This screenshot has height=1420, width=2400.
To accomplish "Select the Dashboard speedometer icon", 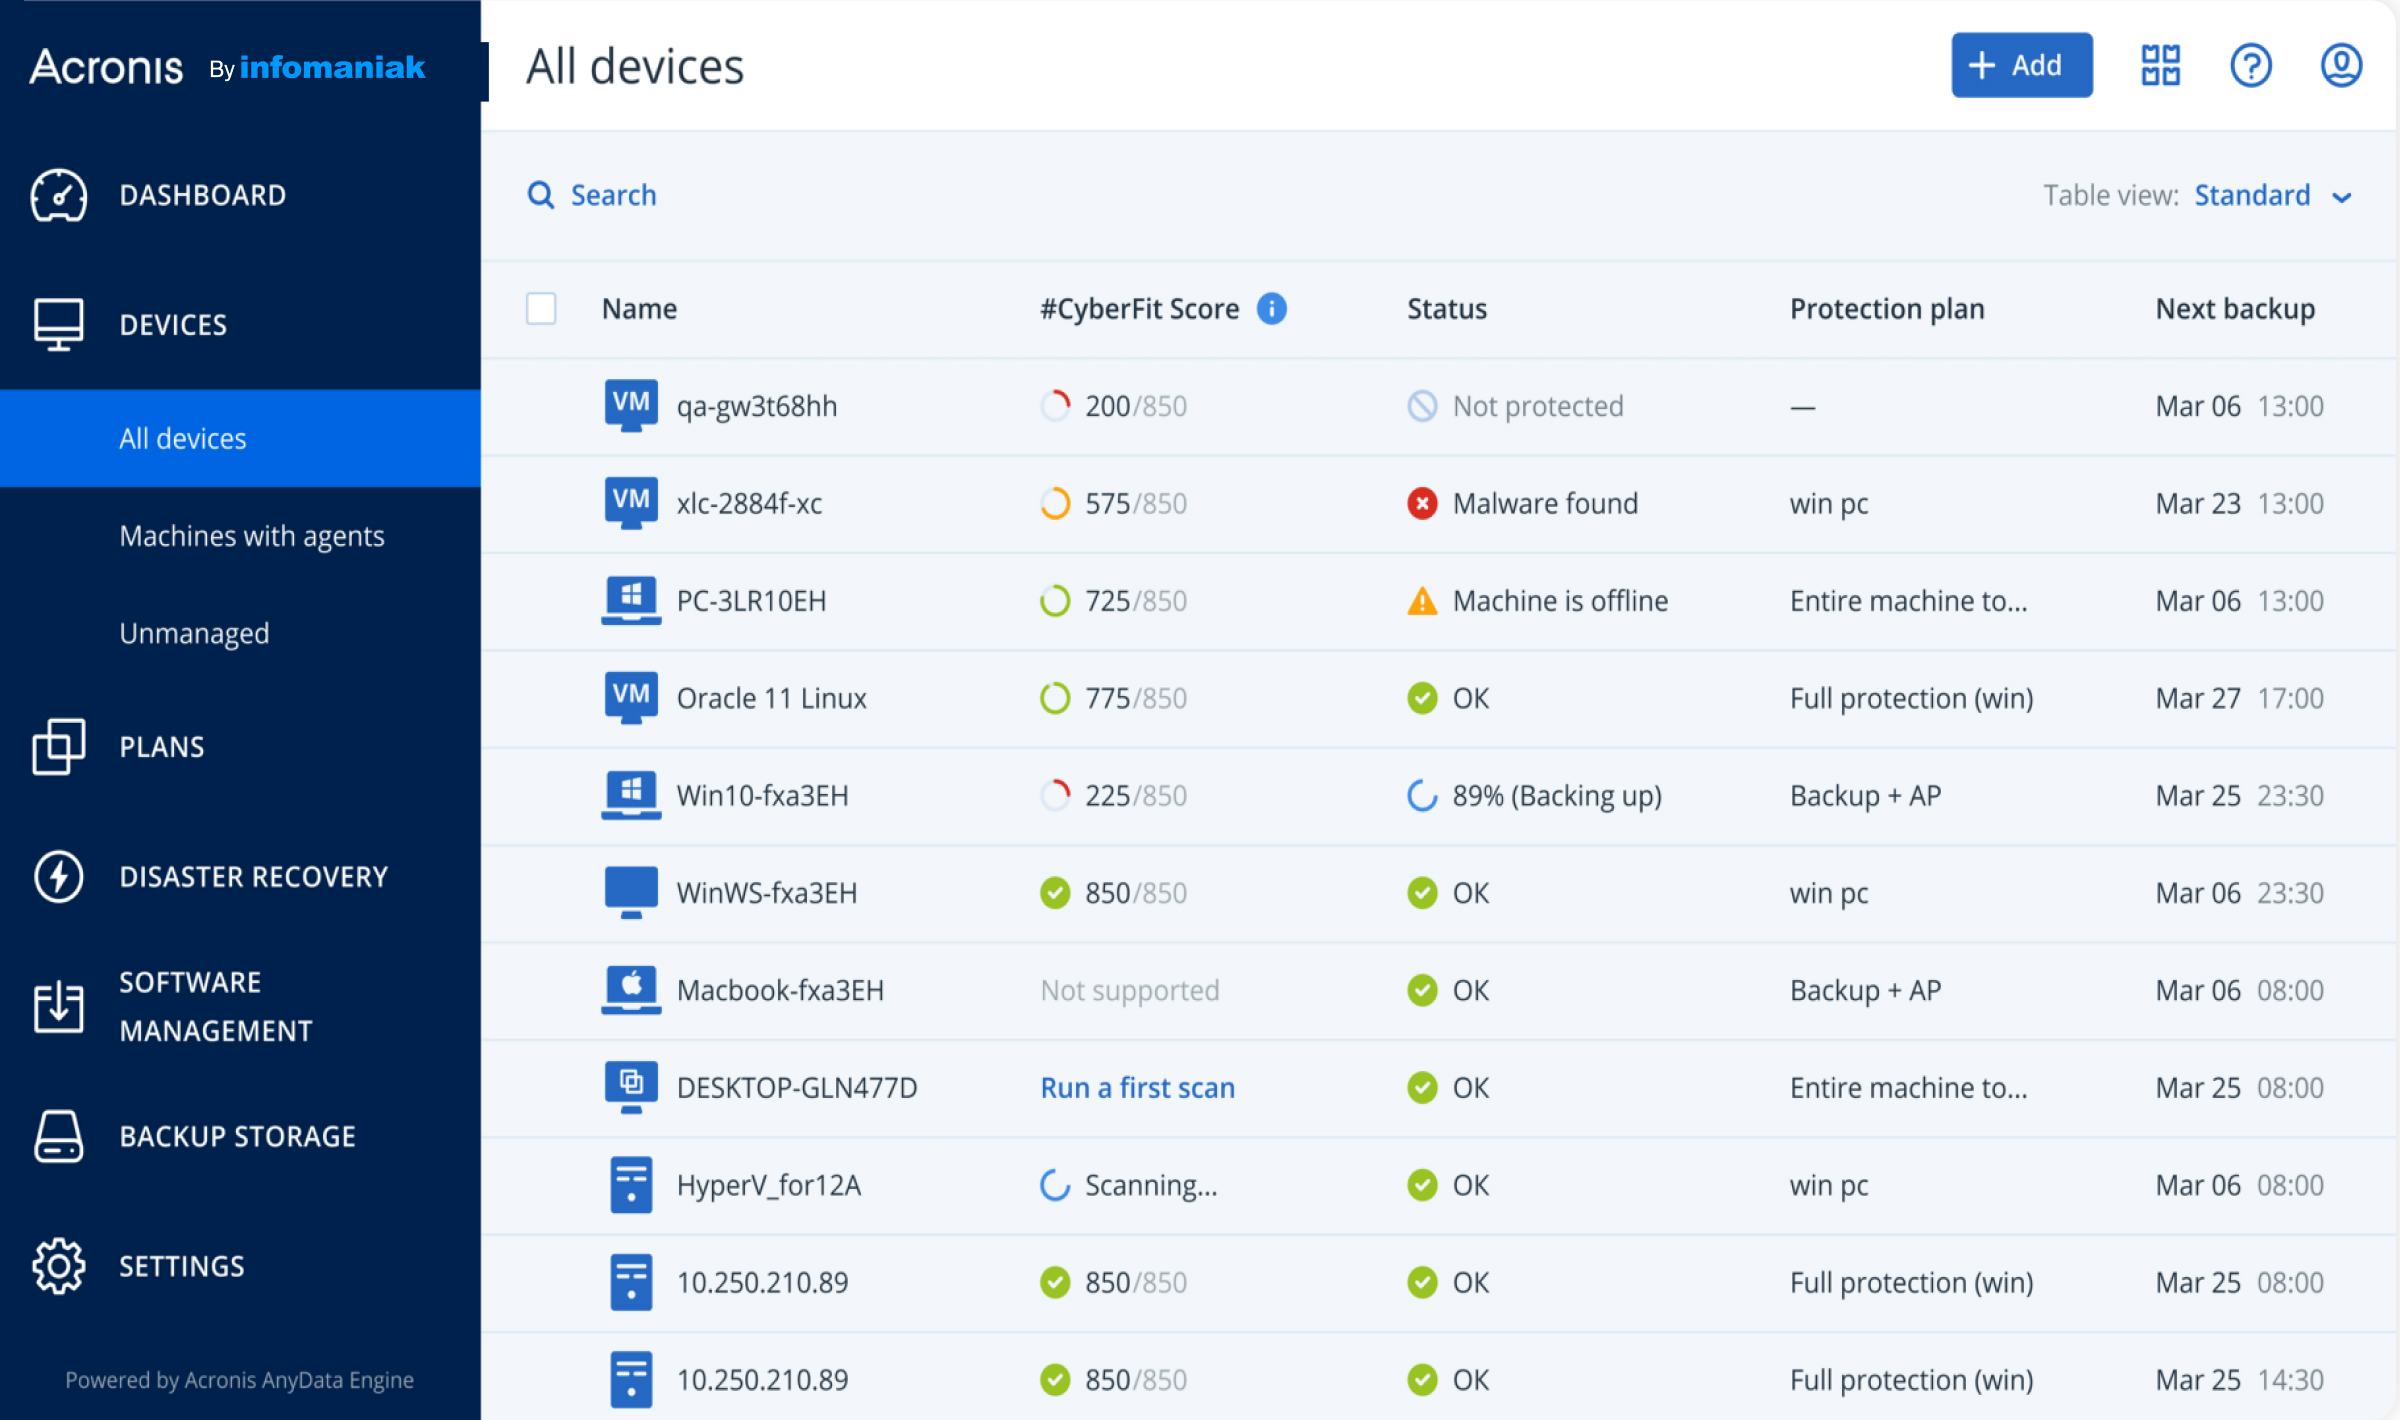I will [58, 195].
